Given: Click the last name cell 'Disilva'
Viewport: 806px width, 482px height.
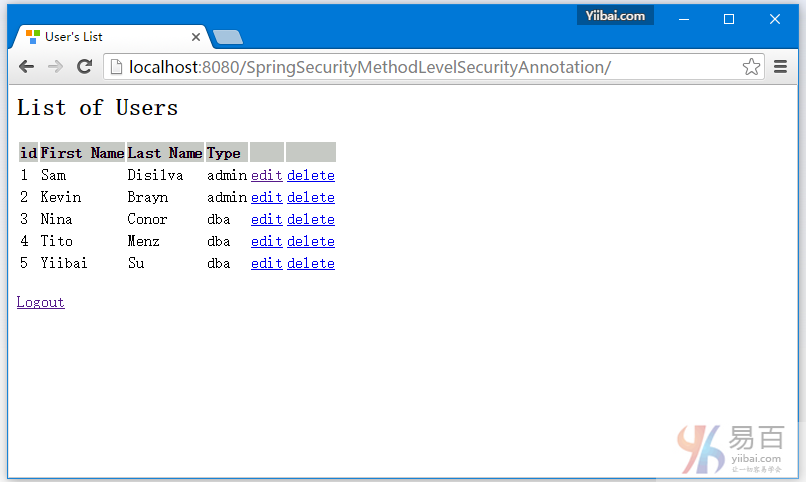Looking at the screenshot, I should click(155, 175).
